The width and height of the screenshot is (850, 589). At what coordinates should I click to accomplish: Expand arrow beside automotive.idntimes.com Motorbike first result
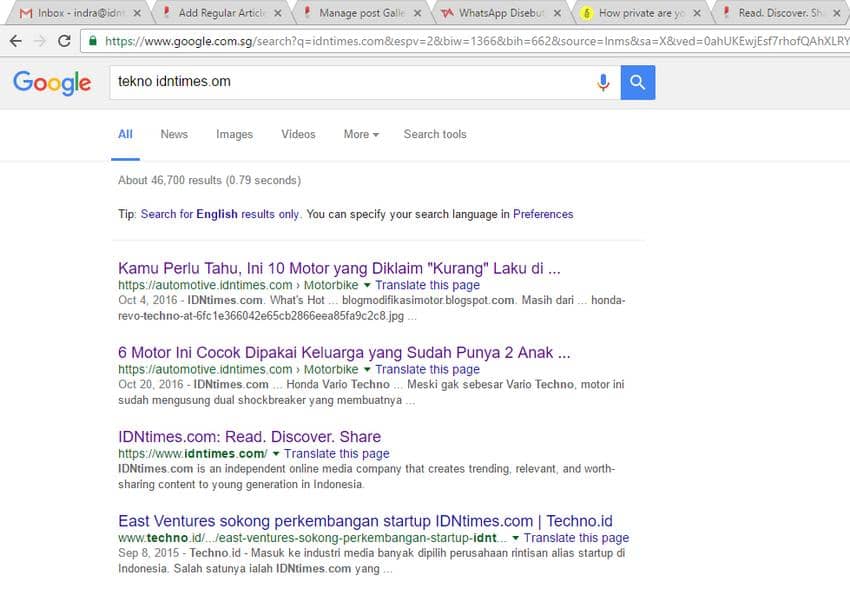point(367,286)
